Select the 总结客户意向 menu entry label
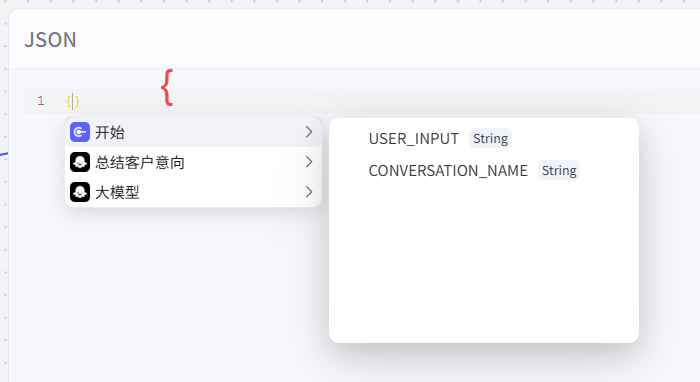700x382 pixels. 140,162
